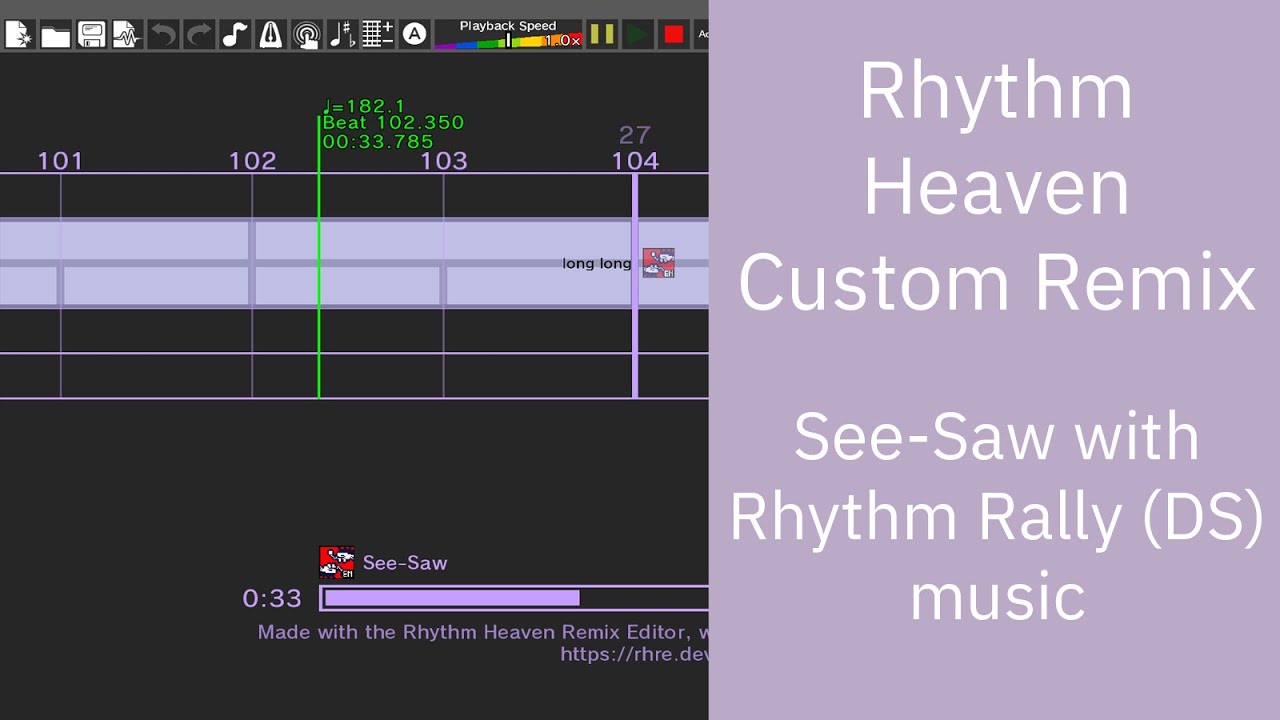Select the 'long long' cue label
1280x720 pixels.
click(597, 264)
